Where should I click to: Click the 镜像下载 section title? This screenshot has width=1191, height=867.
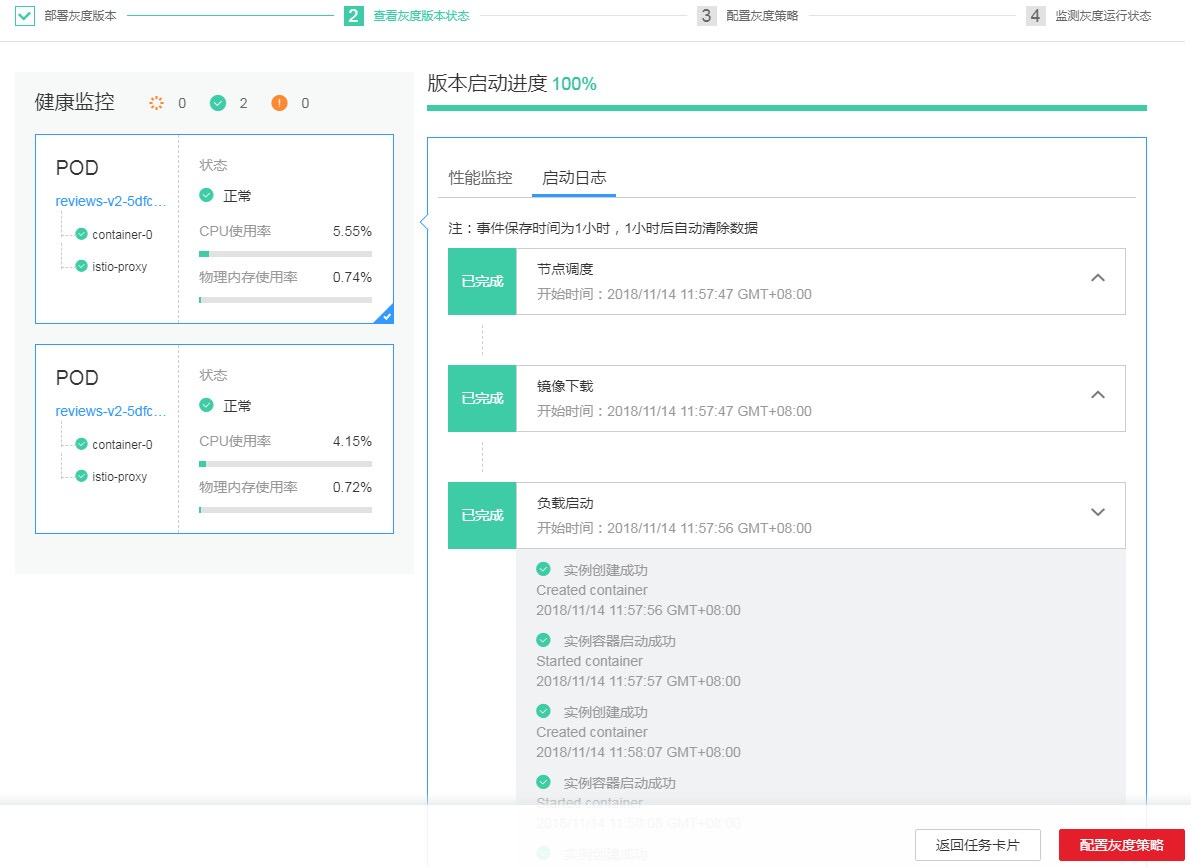coord(565,386)
